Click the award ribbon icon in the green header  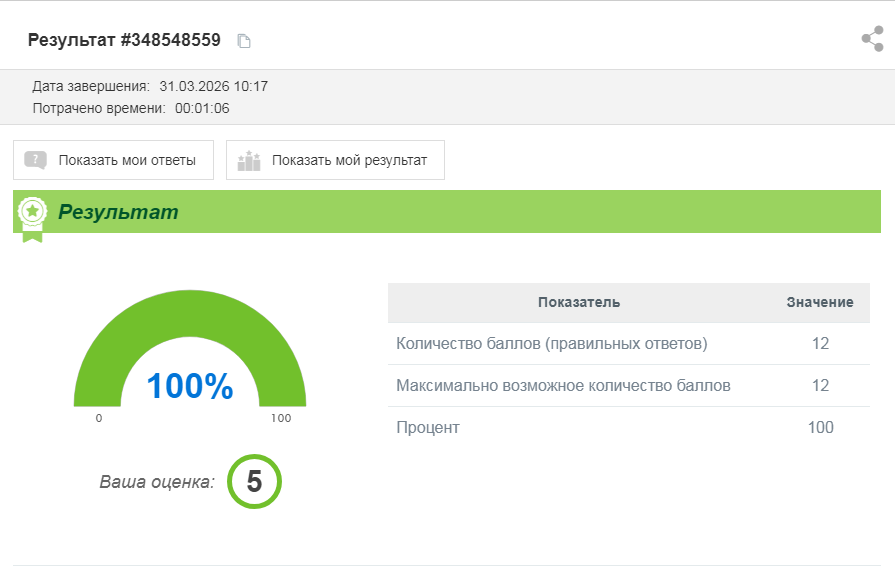tap(33, 215)
